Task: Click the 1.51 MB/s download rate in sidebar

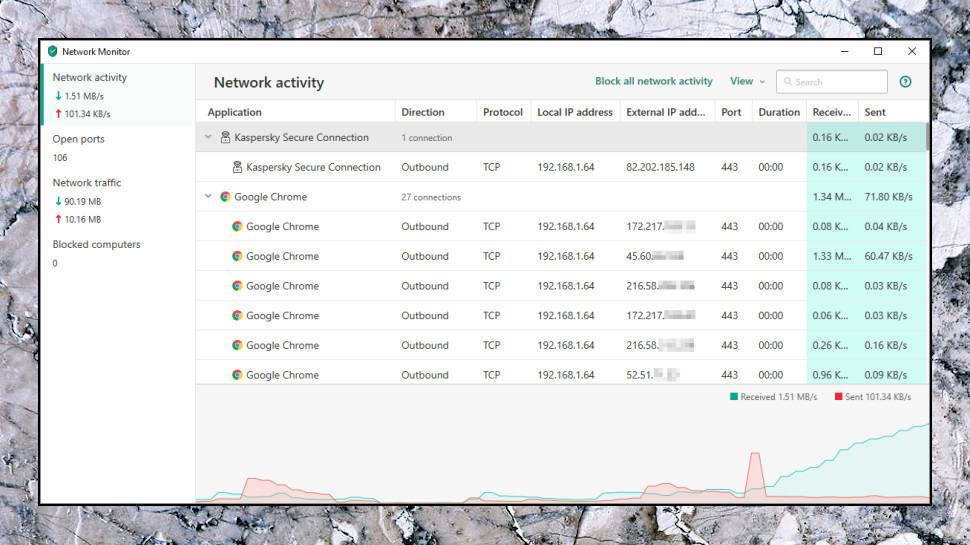Action: click(x=84, y=96)
